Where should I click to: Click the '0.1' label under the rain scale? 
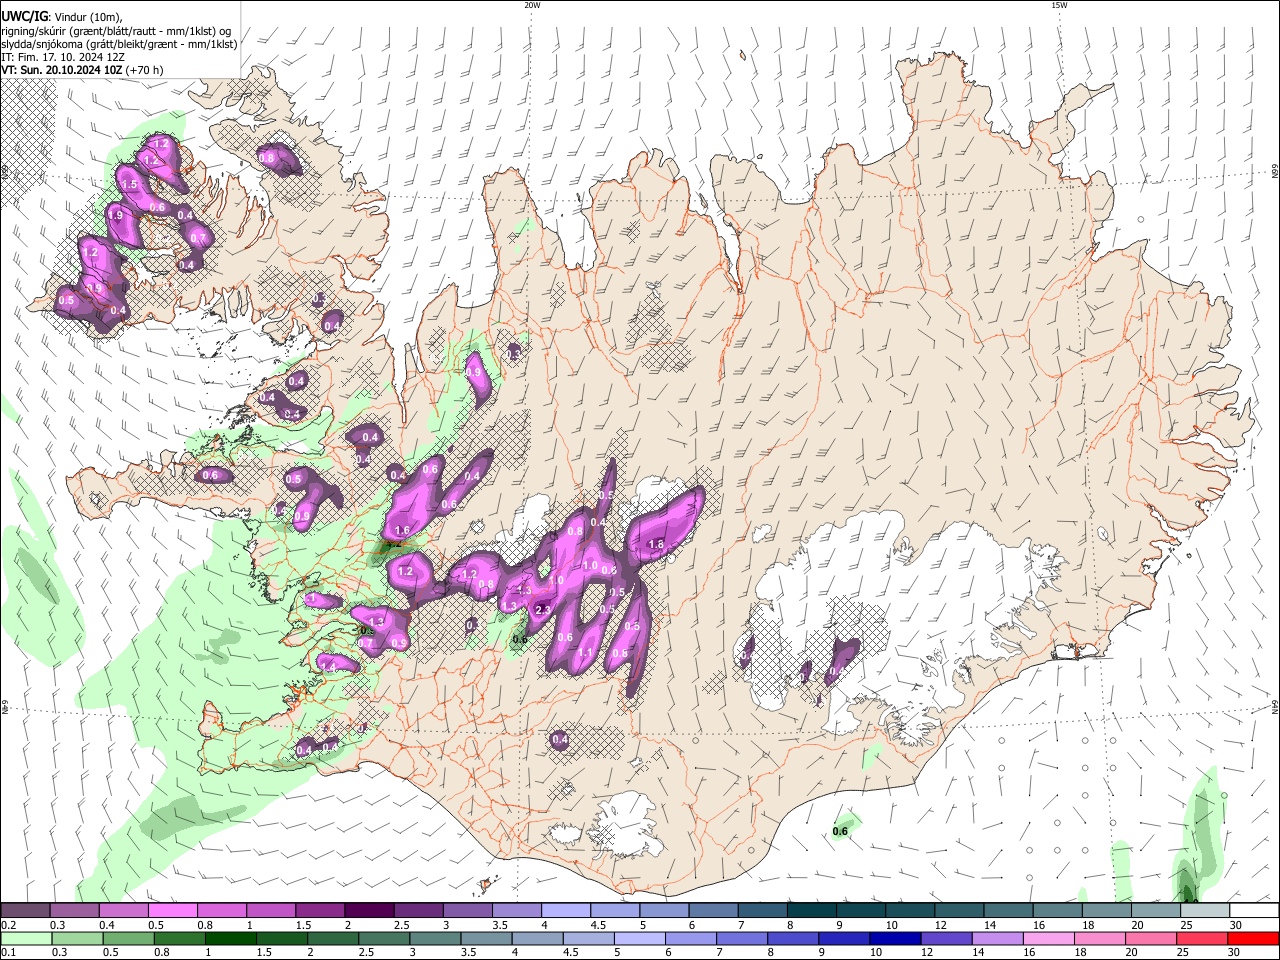coord(9,953)
